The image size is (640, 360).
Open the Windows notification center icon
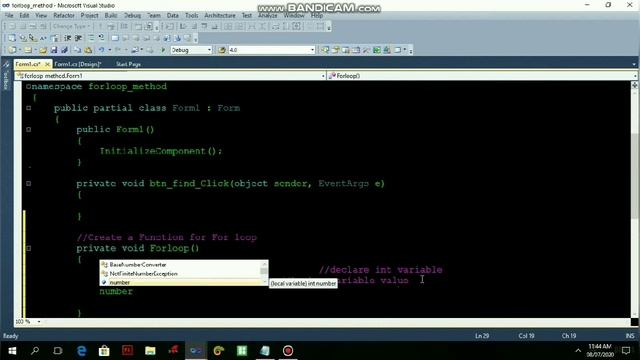click(x=626, y=351)
